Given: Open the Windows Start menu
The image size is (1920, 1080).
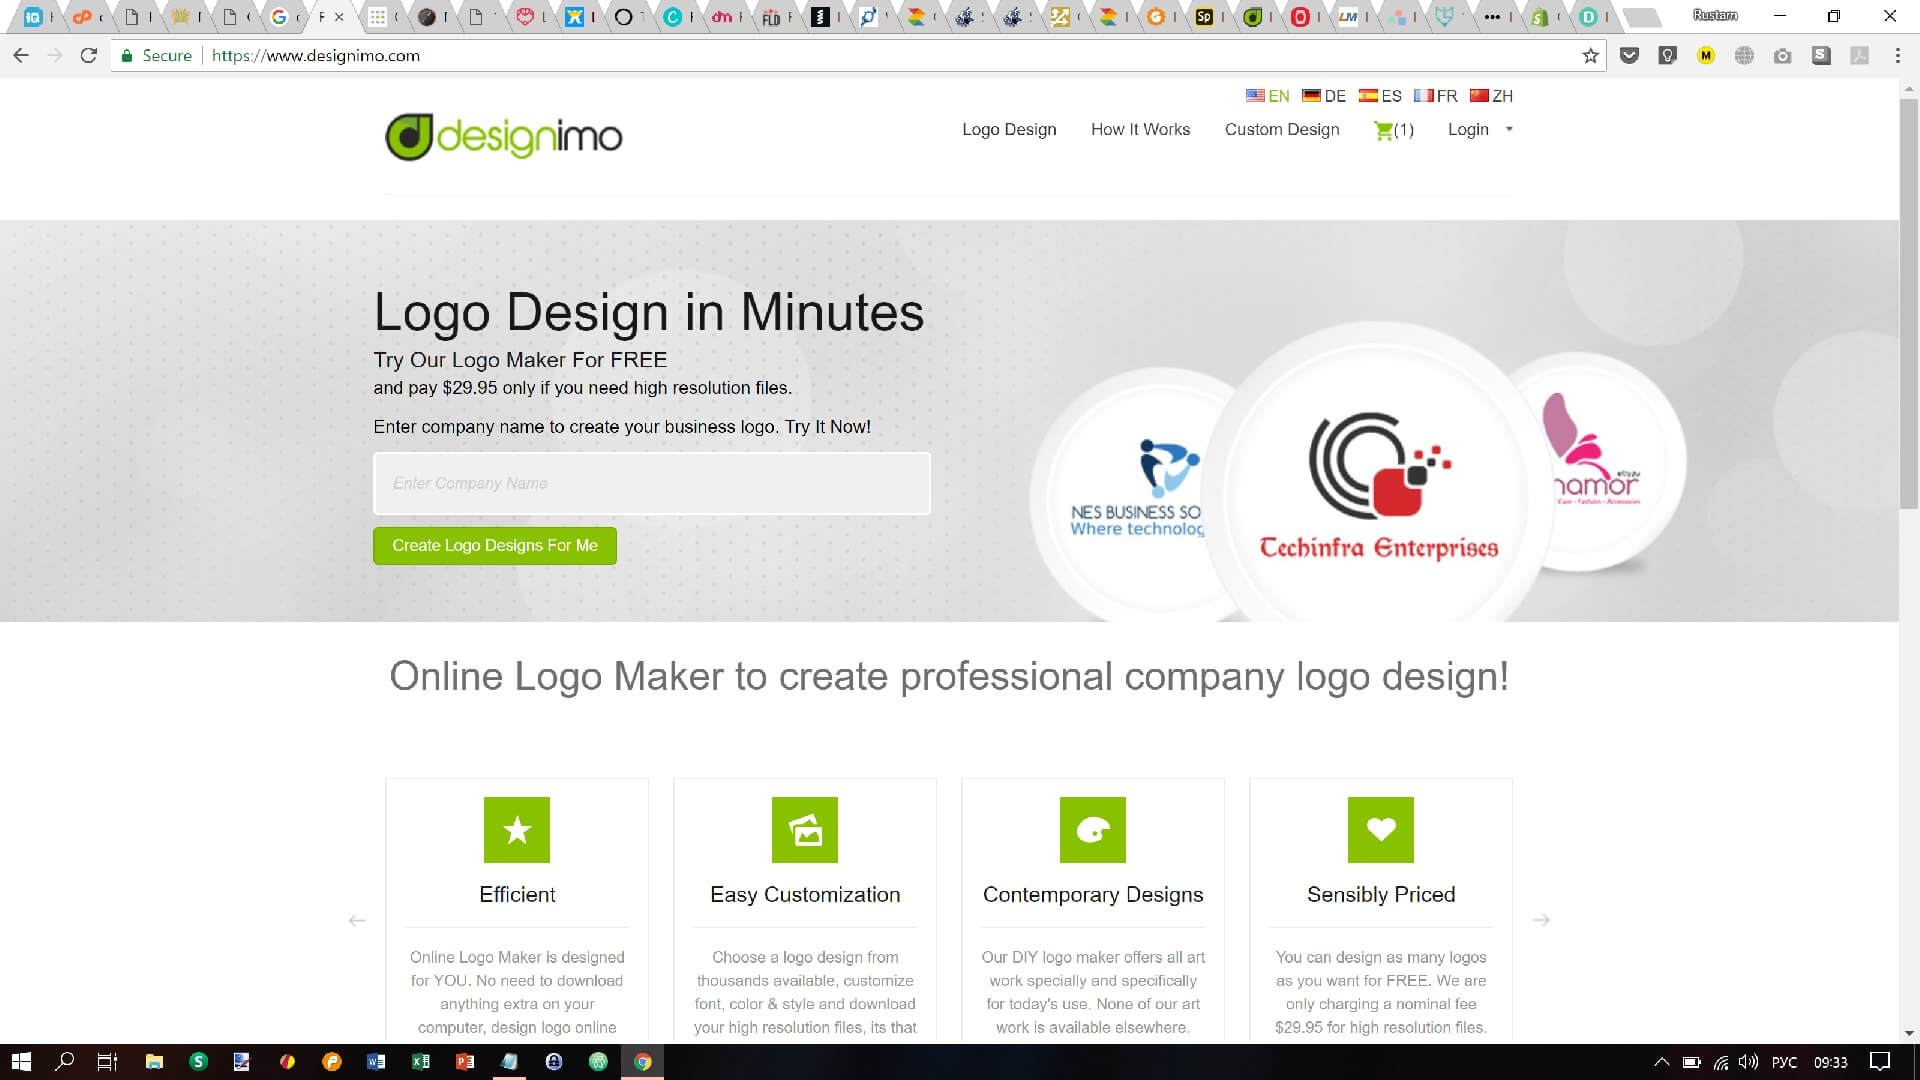Looking at the screenshot, I should [21, 1062].
